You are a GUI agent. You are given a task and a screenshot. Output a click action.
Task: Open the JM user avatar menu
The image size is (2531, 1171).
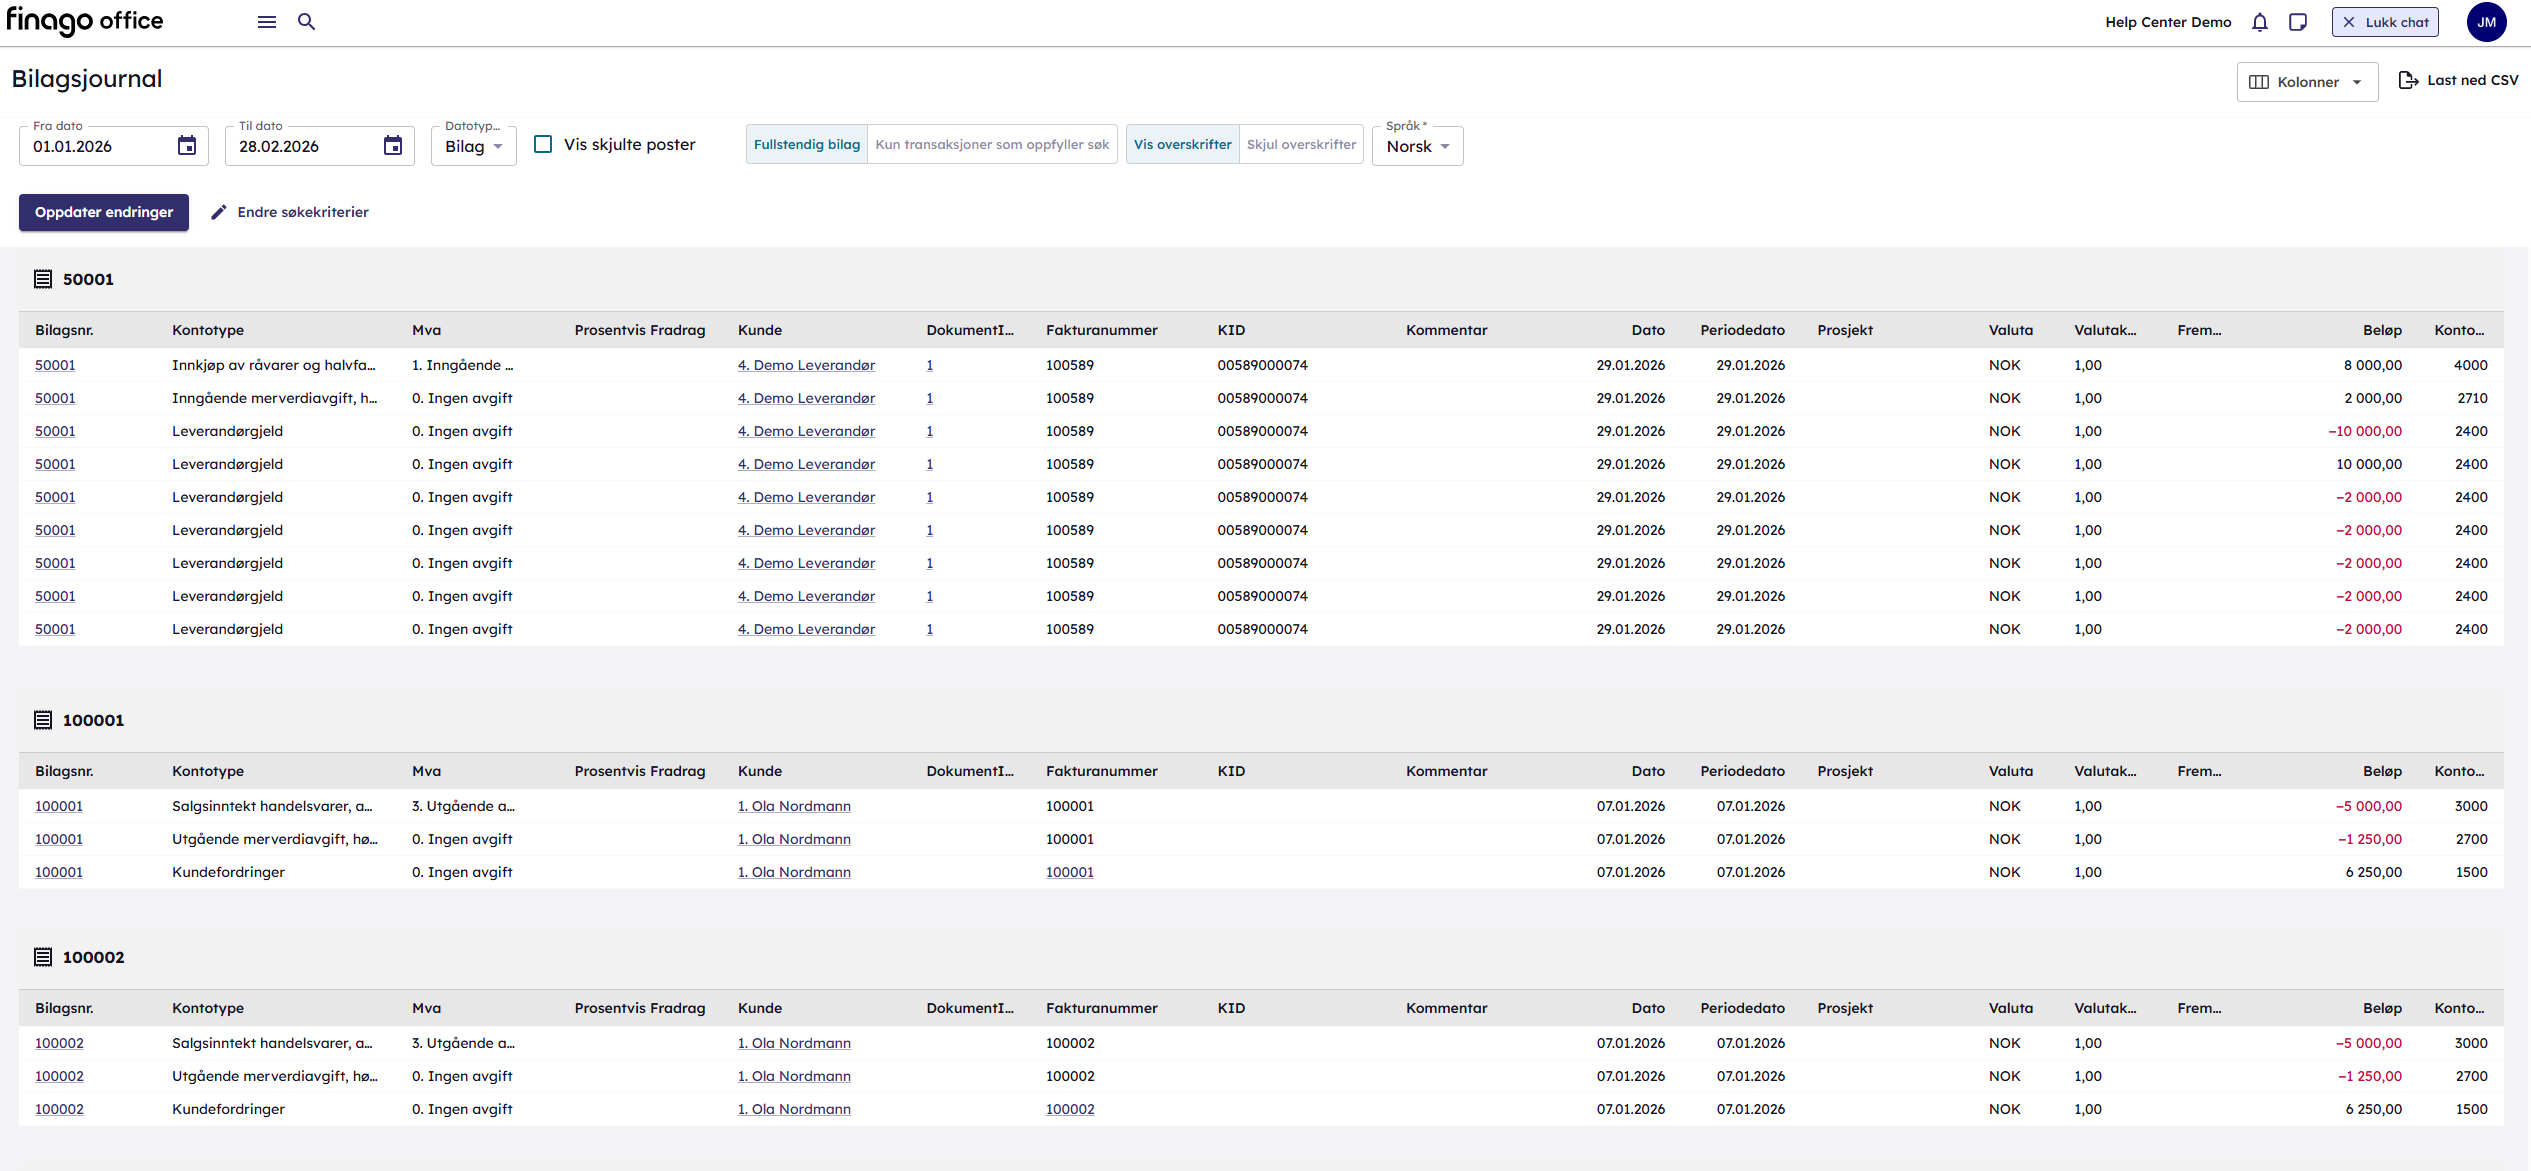coord(2486,22)
